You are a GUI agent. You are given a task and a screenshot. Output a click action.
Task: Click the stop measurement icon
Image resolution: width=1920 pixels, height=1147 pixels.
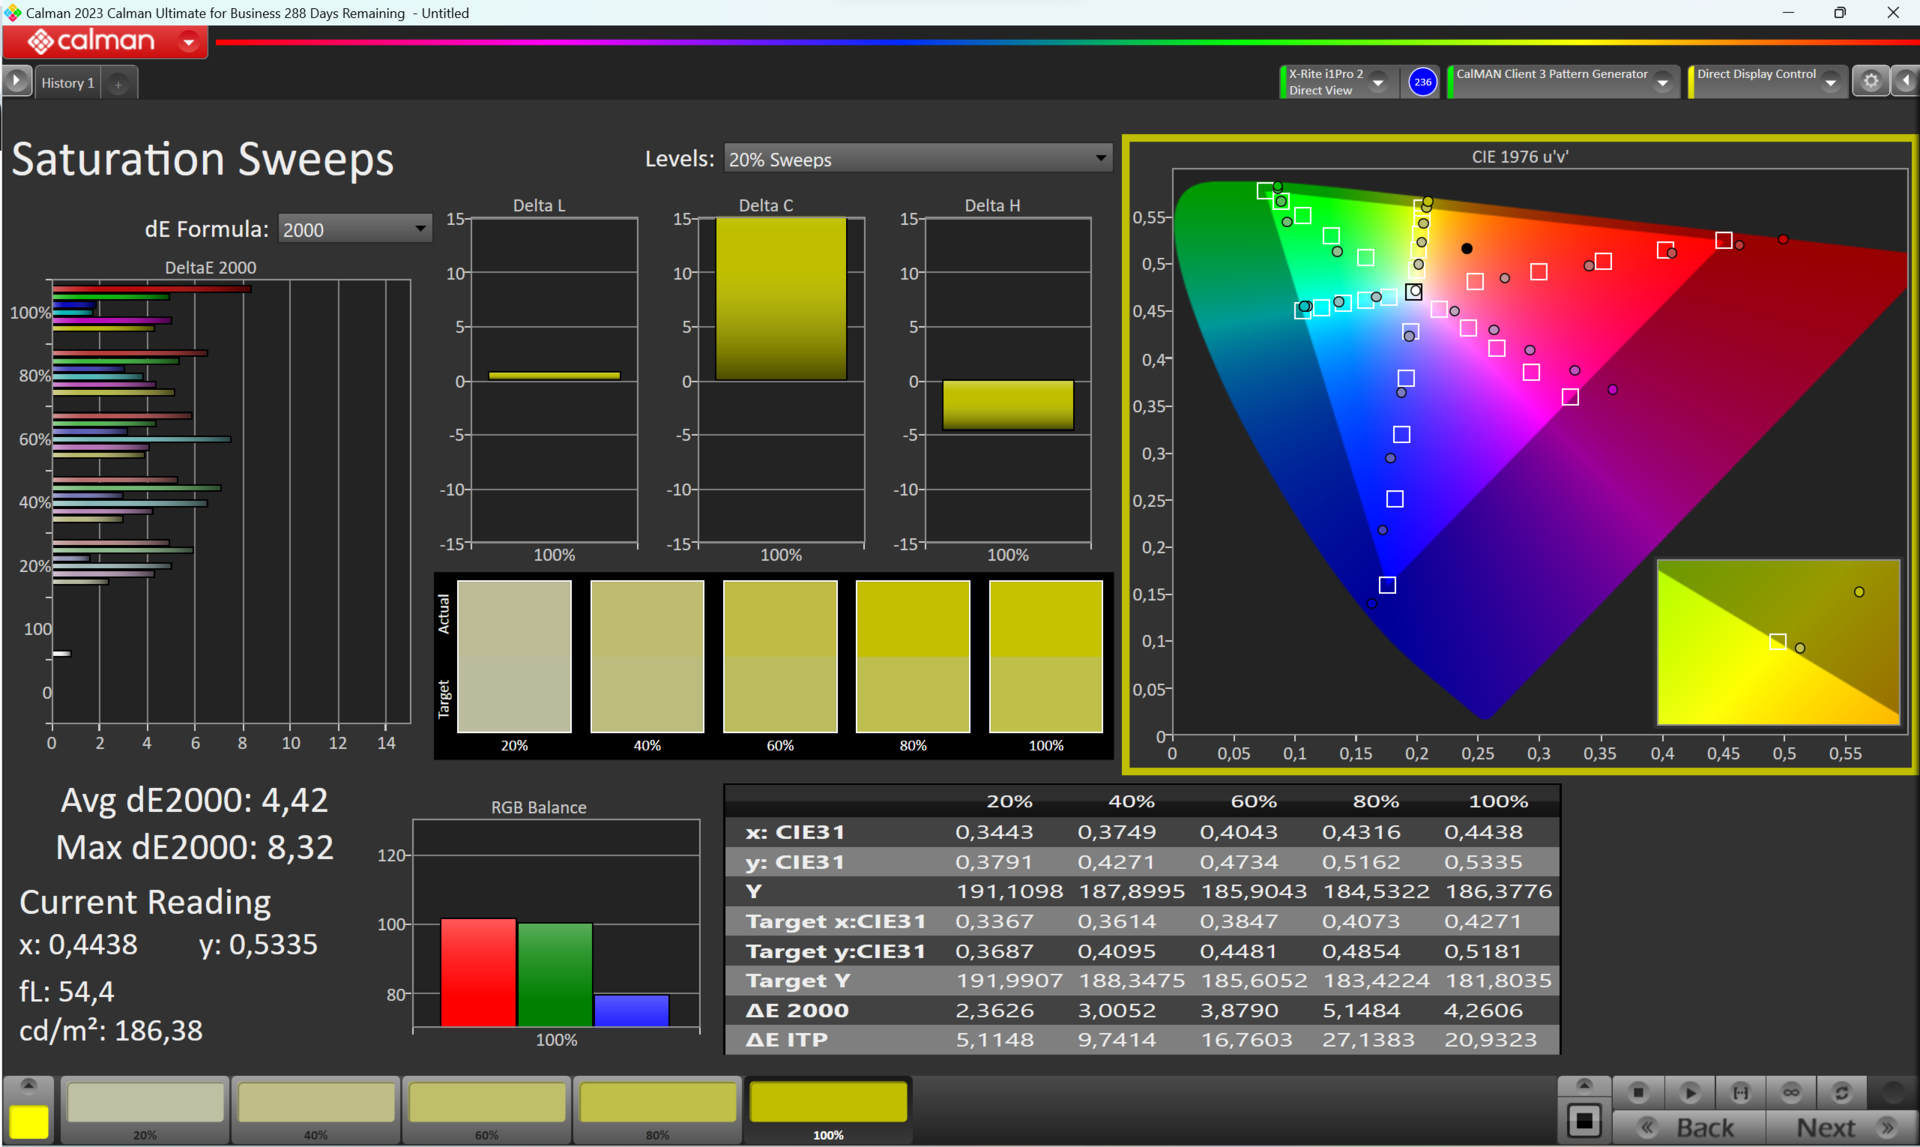coord(1638,1092)
